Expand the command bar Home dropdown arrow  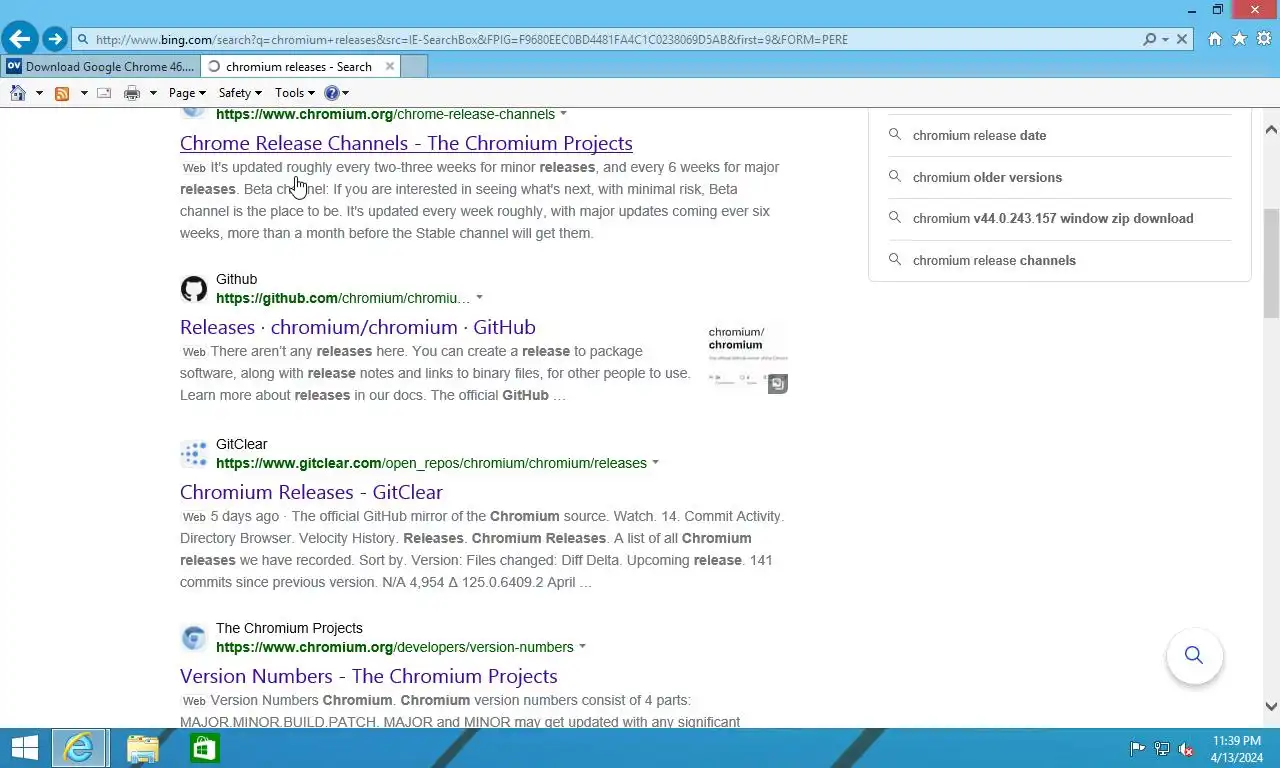(39, 93)
